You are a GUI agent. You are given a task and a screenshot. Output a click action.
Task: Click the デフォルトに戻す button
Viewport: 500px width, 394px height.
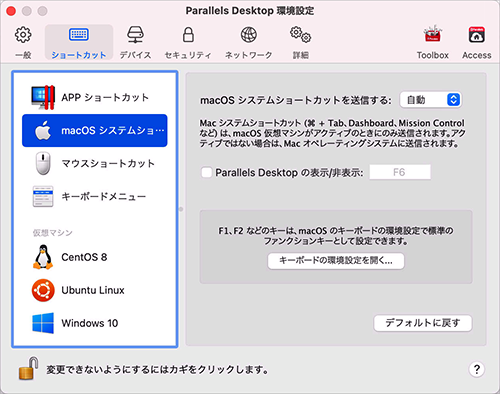(423, 323)
